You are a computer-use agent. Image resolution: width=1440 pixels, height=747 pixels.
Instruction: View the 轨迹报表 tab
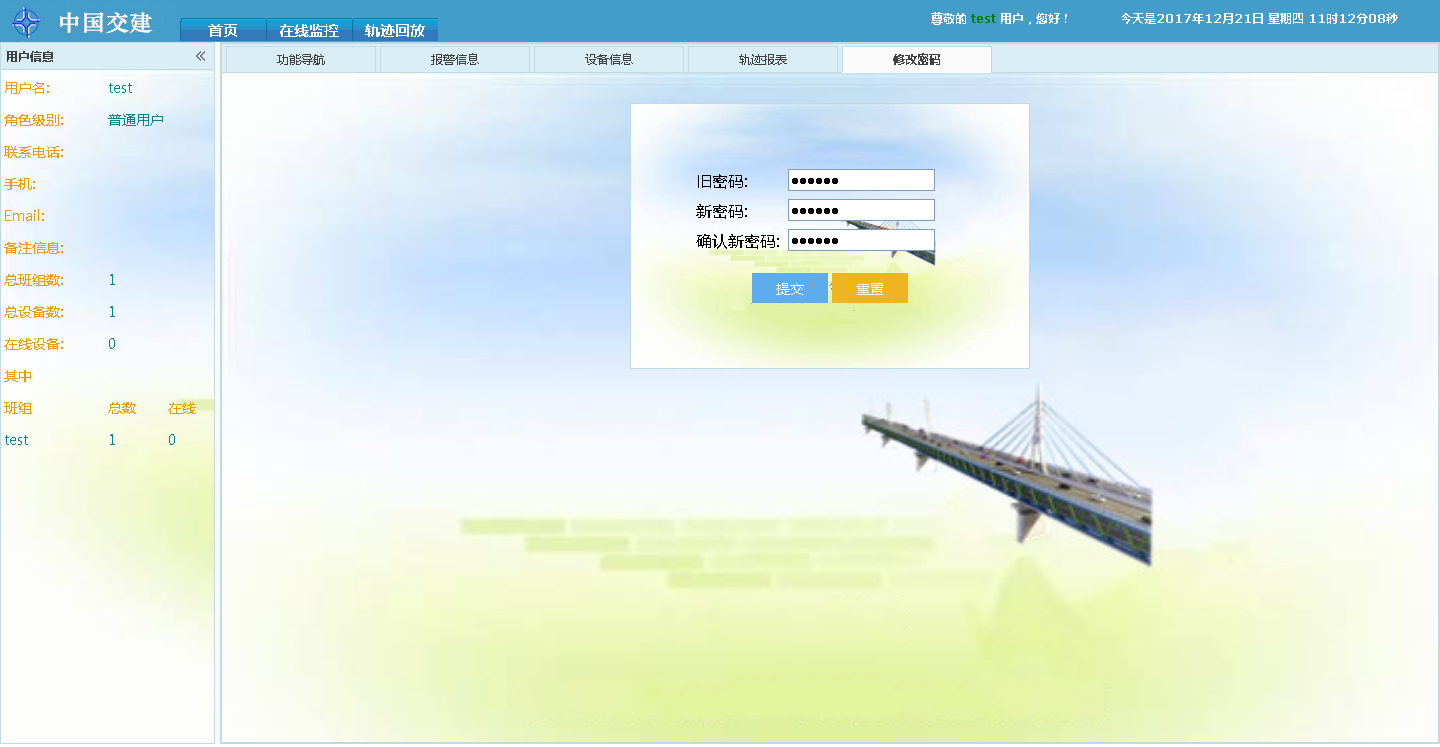(763, 60)
